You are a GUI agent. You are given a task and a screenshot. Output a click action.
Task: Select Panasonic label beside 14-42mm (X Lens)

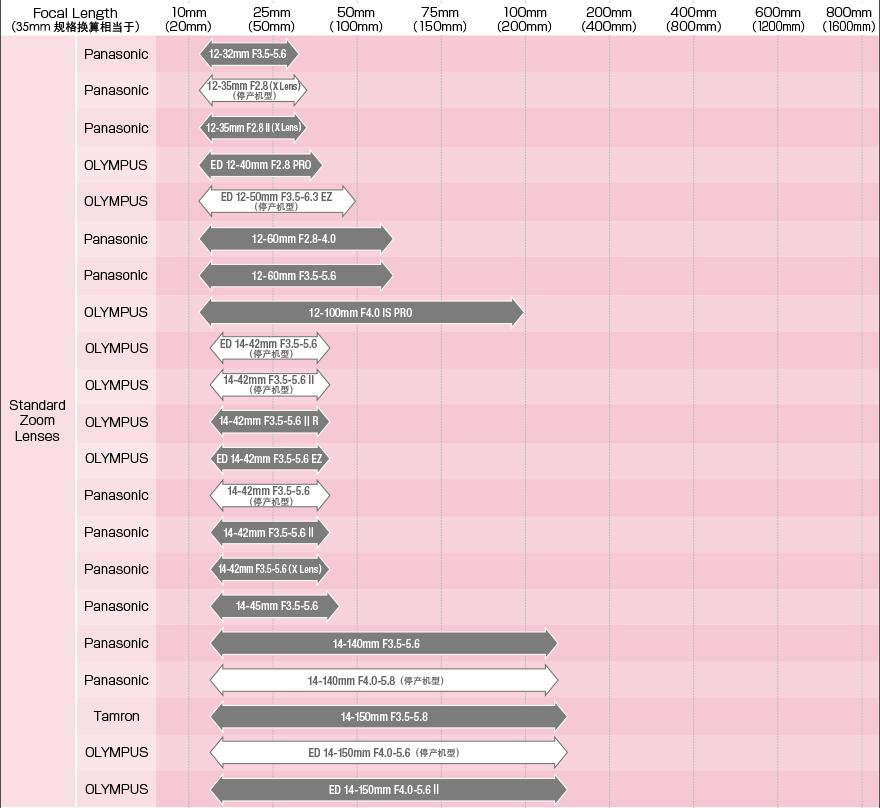pyautogui.click(x=116, y=570)
